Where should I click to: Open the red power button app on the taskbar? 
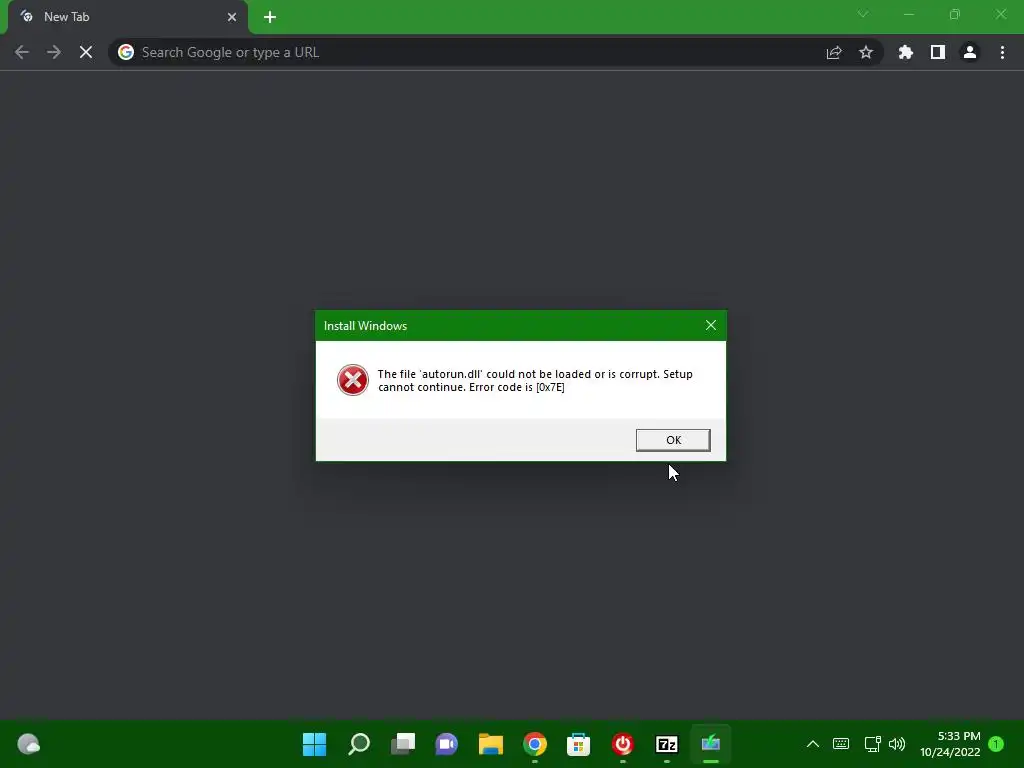(x=622, y=744)
